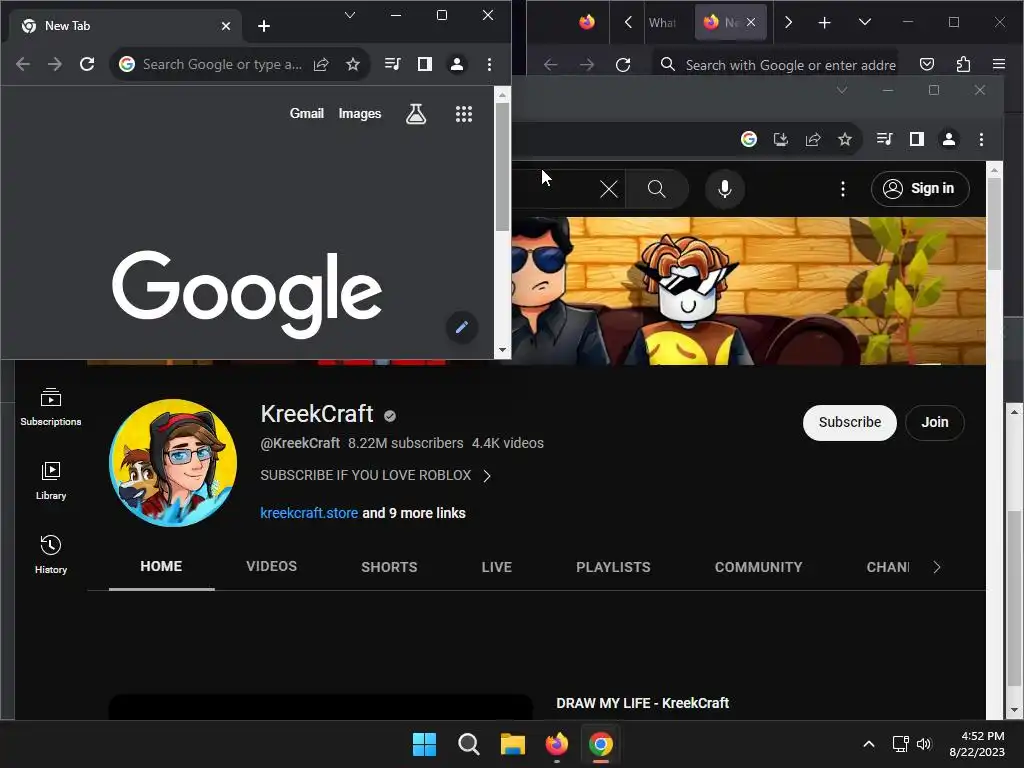Open kreekcraft.store link
The image size is (1024, 768).
309,513
